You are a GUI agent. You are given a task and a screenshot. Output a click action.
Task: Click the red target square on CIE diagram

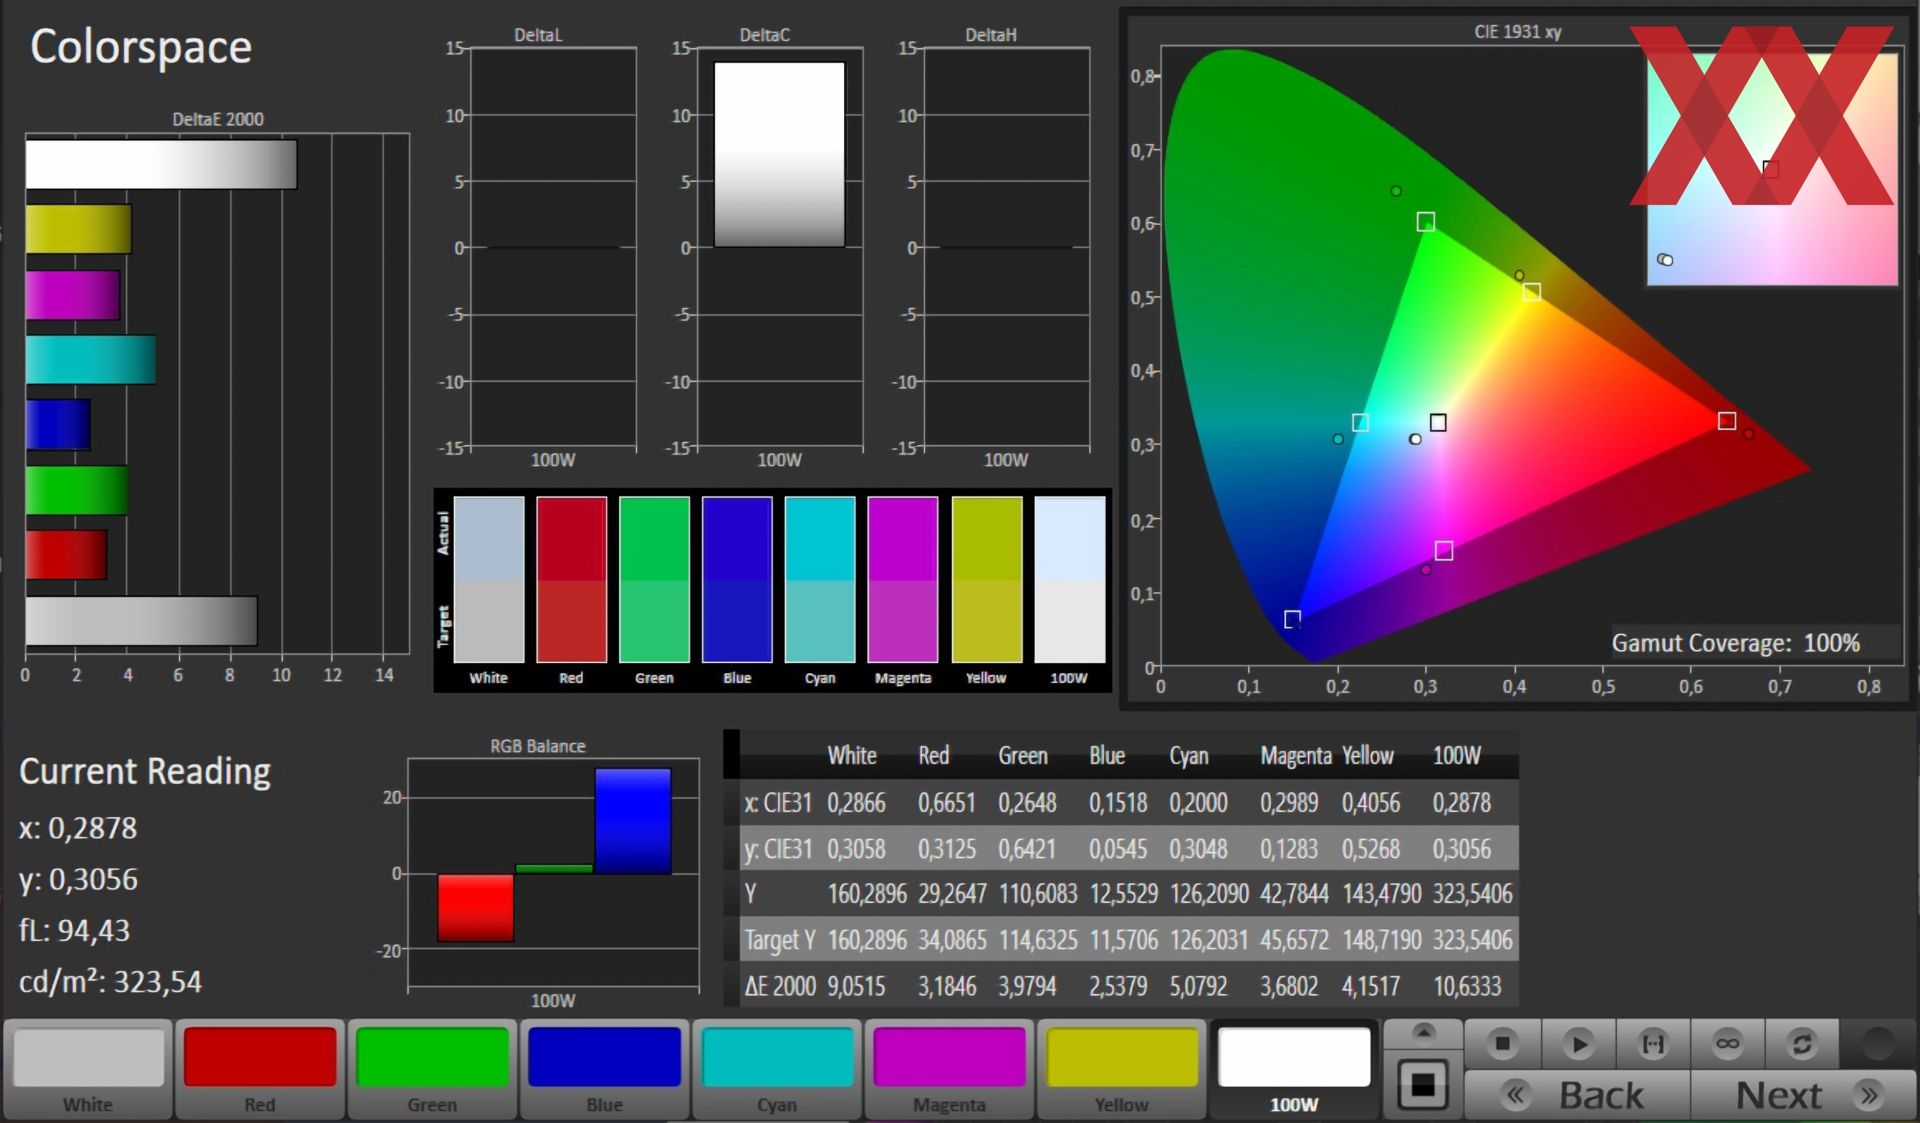coord(1727,421)
